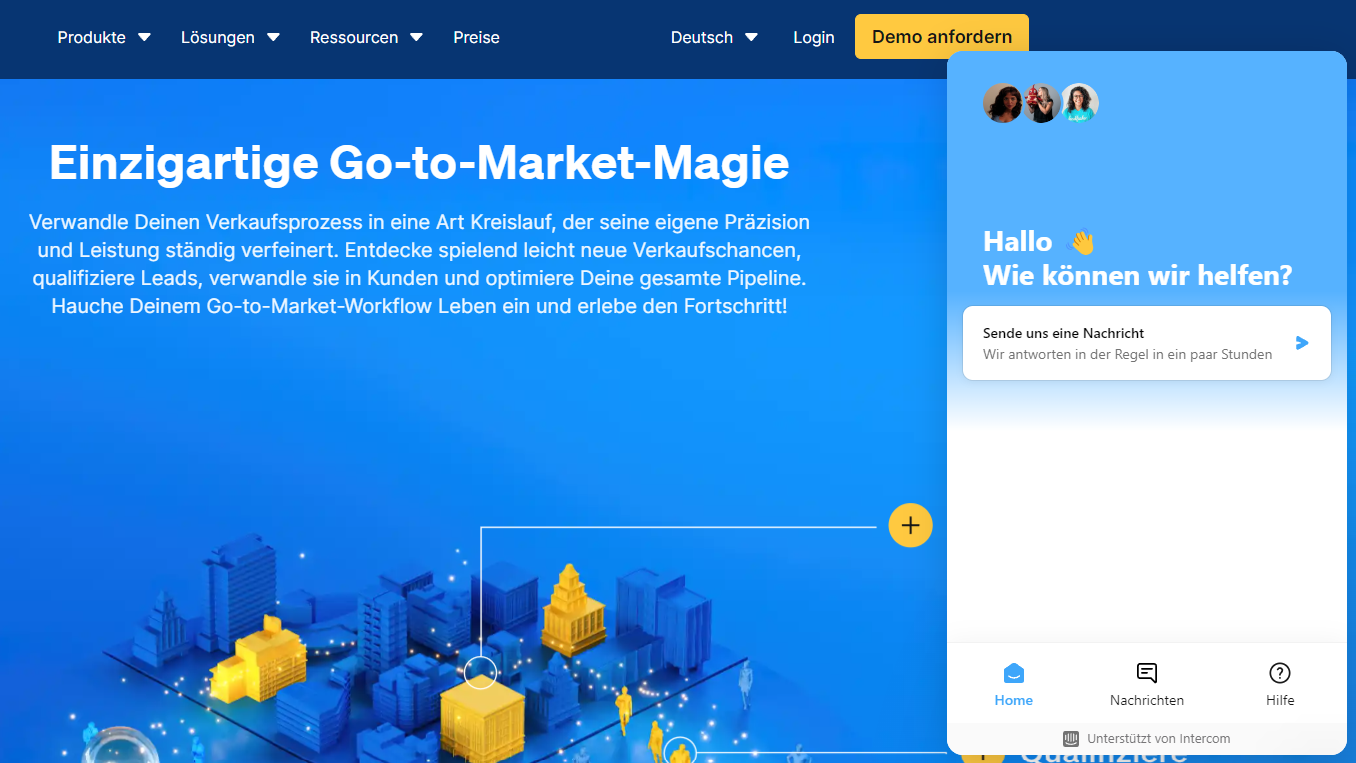
Task: Click the Einzigartige Go-to-Market-Magie heading
Action: [419, 163]
